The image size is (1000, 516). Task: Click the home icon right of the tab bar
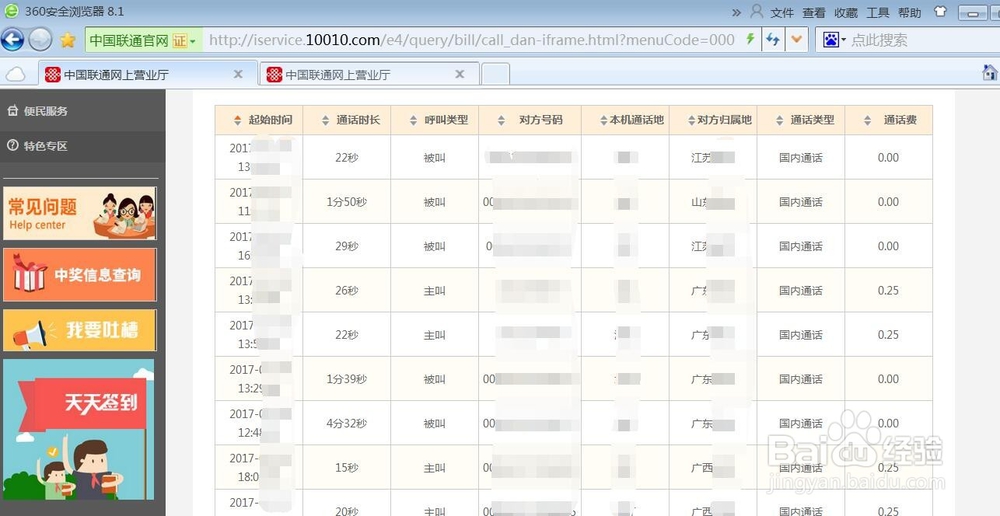tap(990, 72)
